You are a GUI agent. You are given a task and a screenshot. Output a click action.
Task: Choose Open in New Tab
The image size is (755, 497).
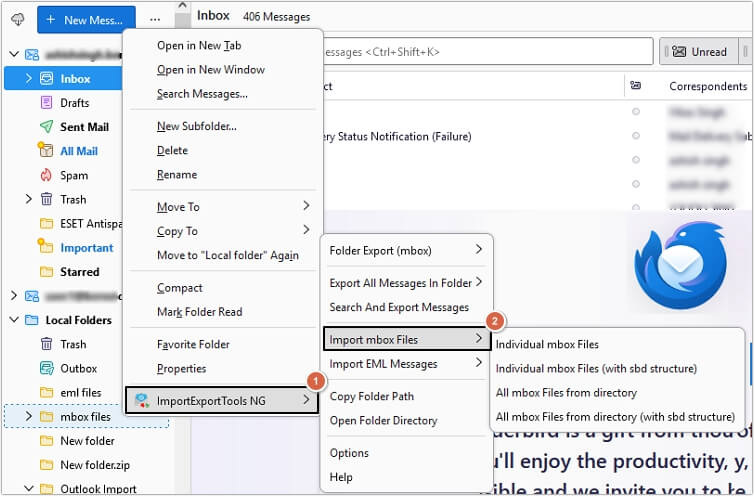[x=223, y=45]
